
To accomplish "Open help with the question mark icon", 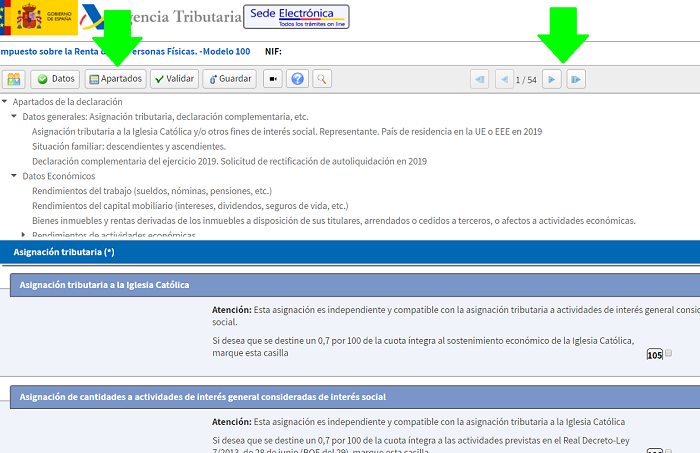I will (297, 79).
